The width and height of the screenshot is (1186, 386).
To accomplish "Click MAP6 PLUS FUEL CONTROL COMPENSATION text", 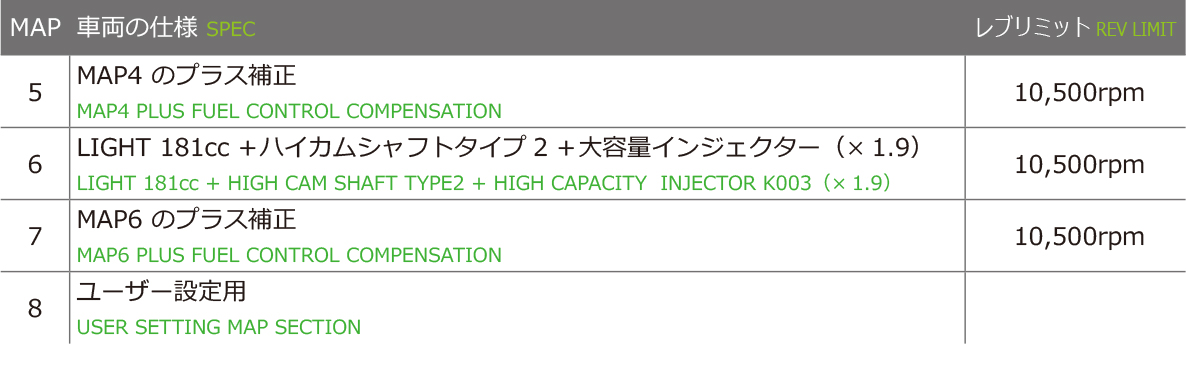I will coord(290,255).
